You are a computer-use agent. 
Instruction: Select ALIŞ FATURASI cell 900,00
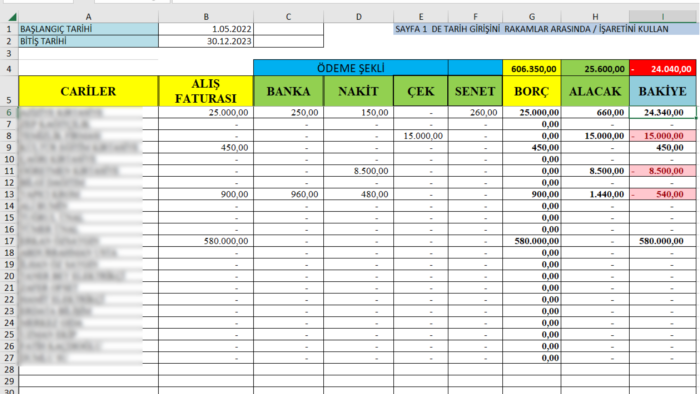(206, 194)
